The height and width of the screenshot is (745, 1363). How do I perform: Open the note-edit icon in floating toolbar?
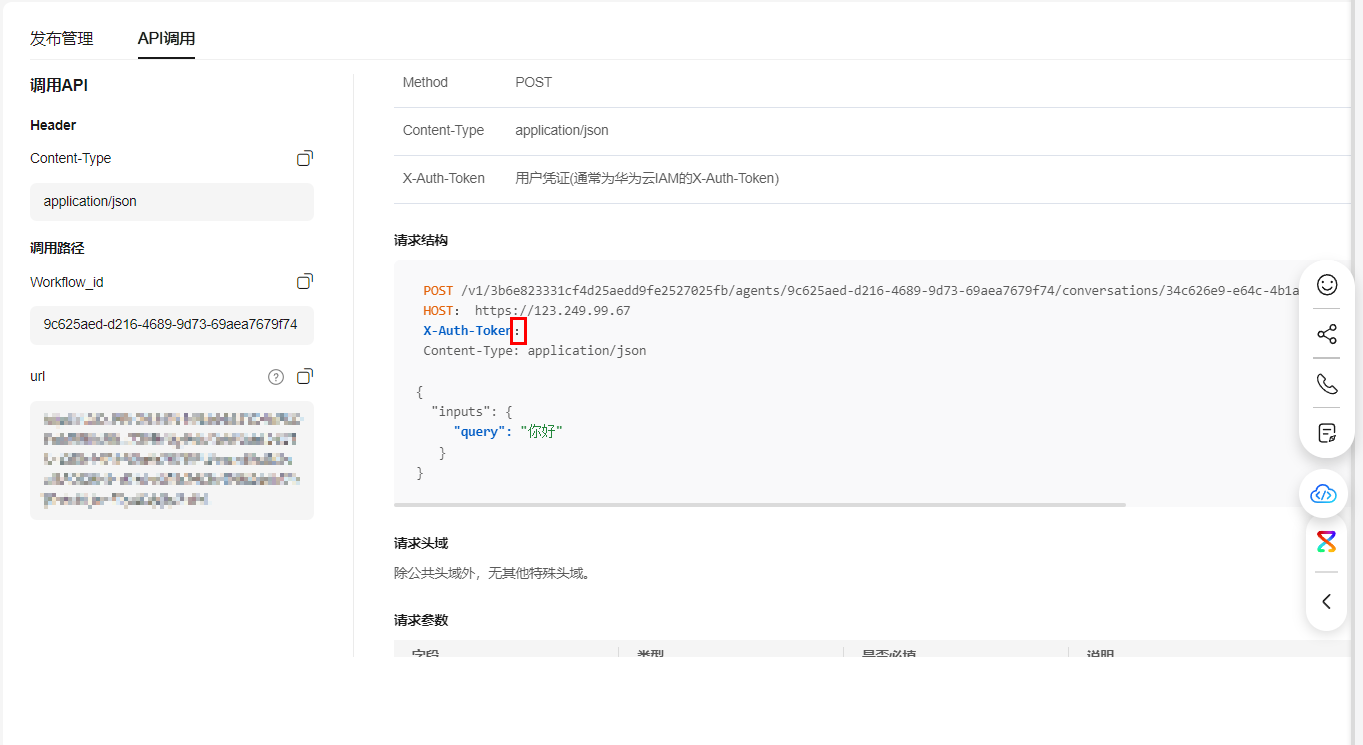point(1327,433)
